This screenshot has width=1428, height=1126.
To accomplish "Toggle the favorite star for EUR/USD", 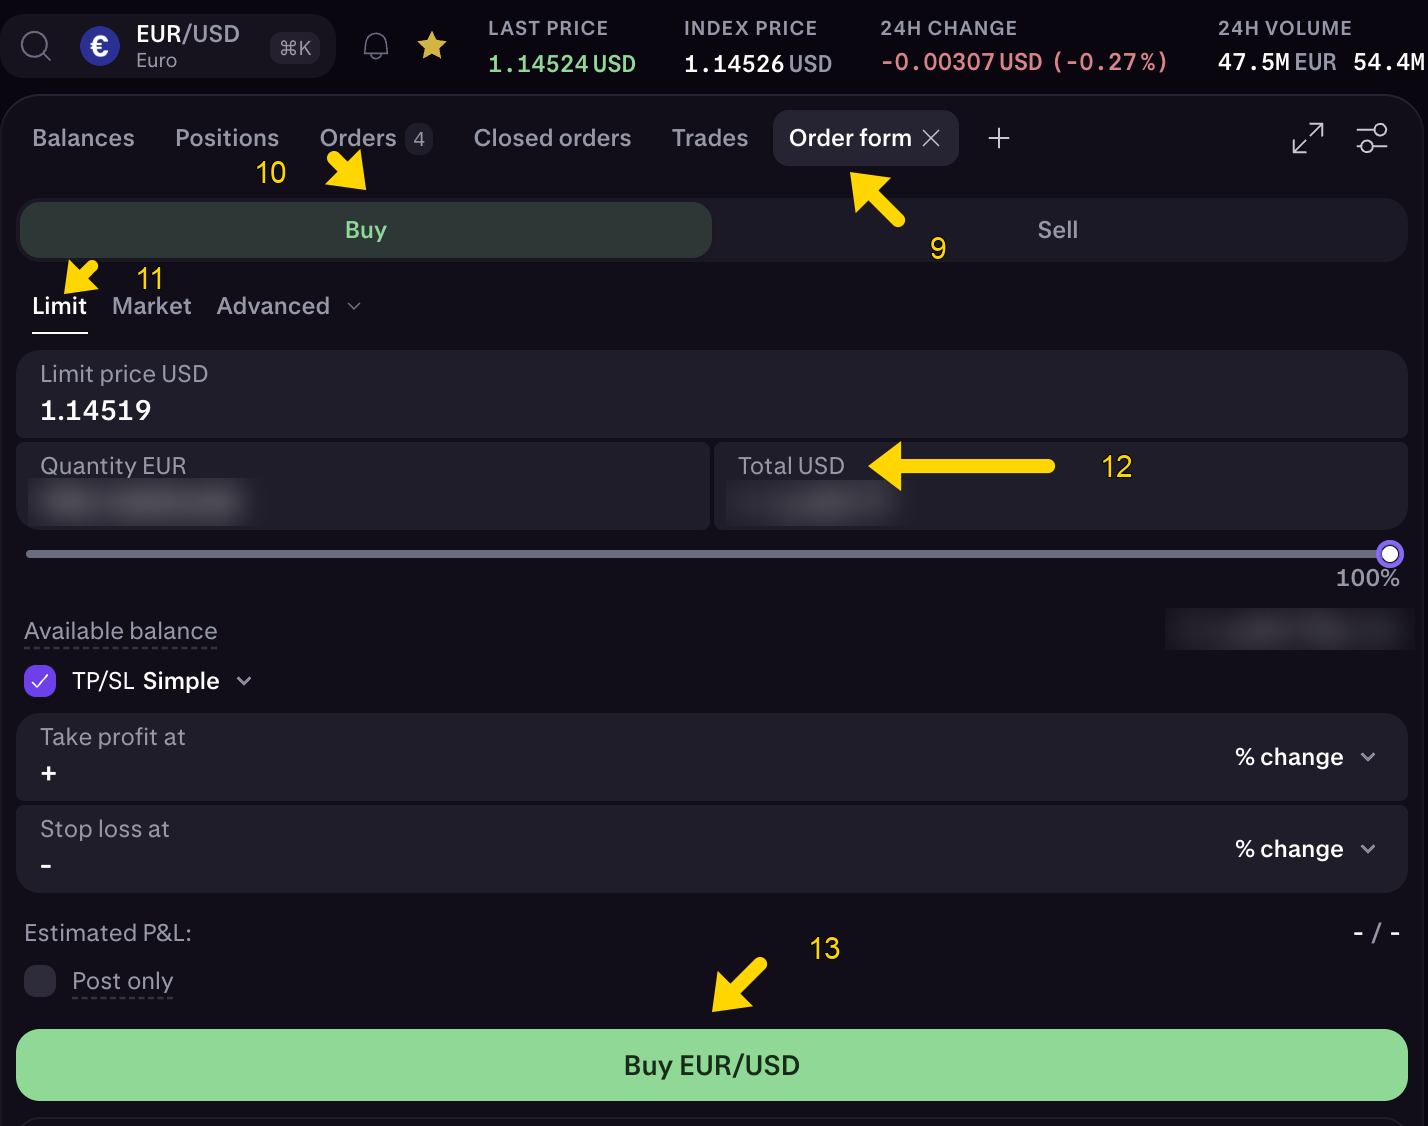I will tap(432, 45).
